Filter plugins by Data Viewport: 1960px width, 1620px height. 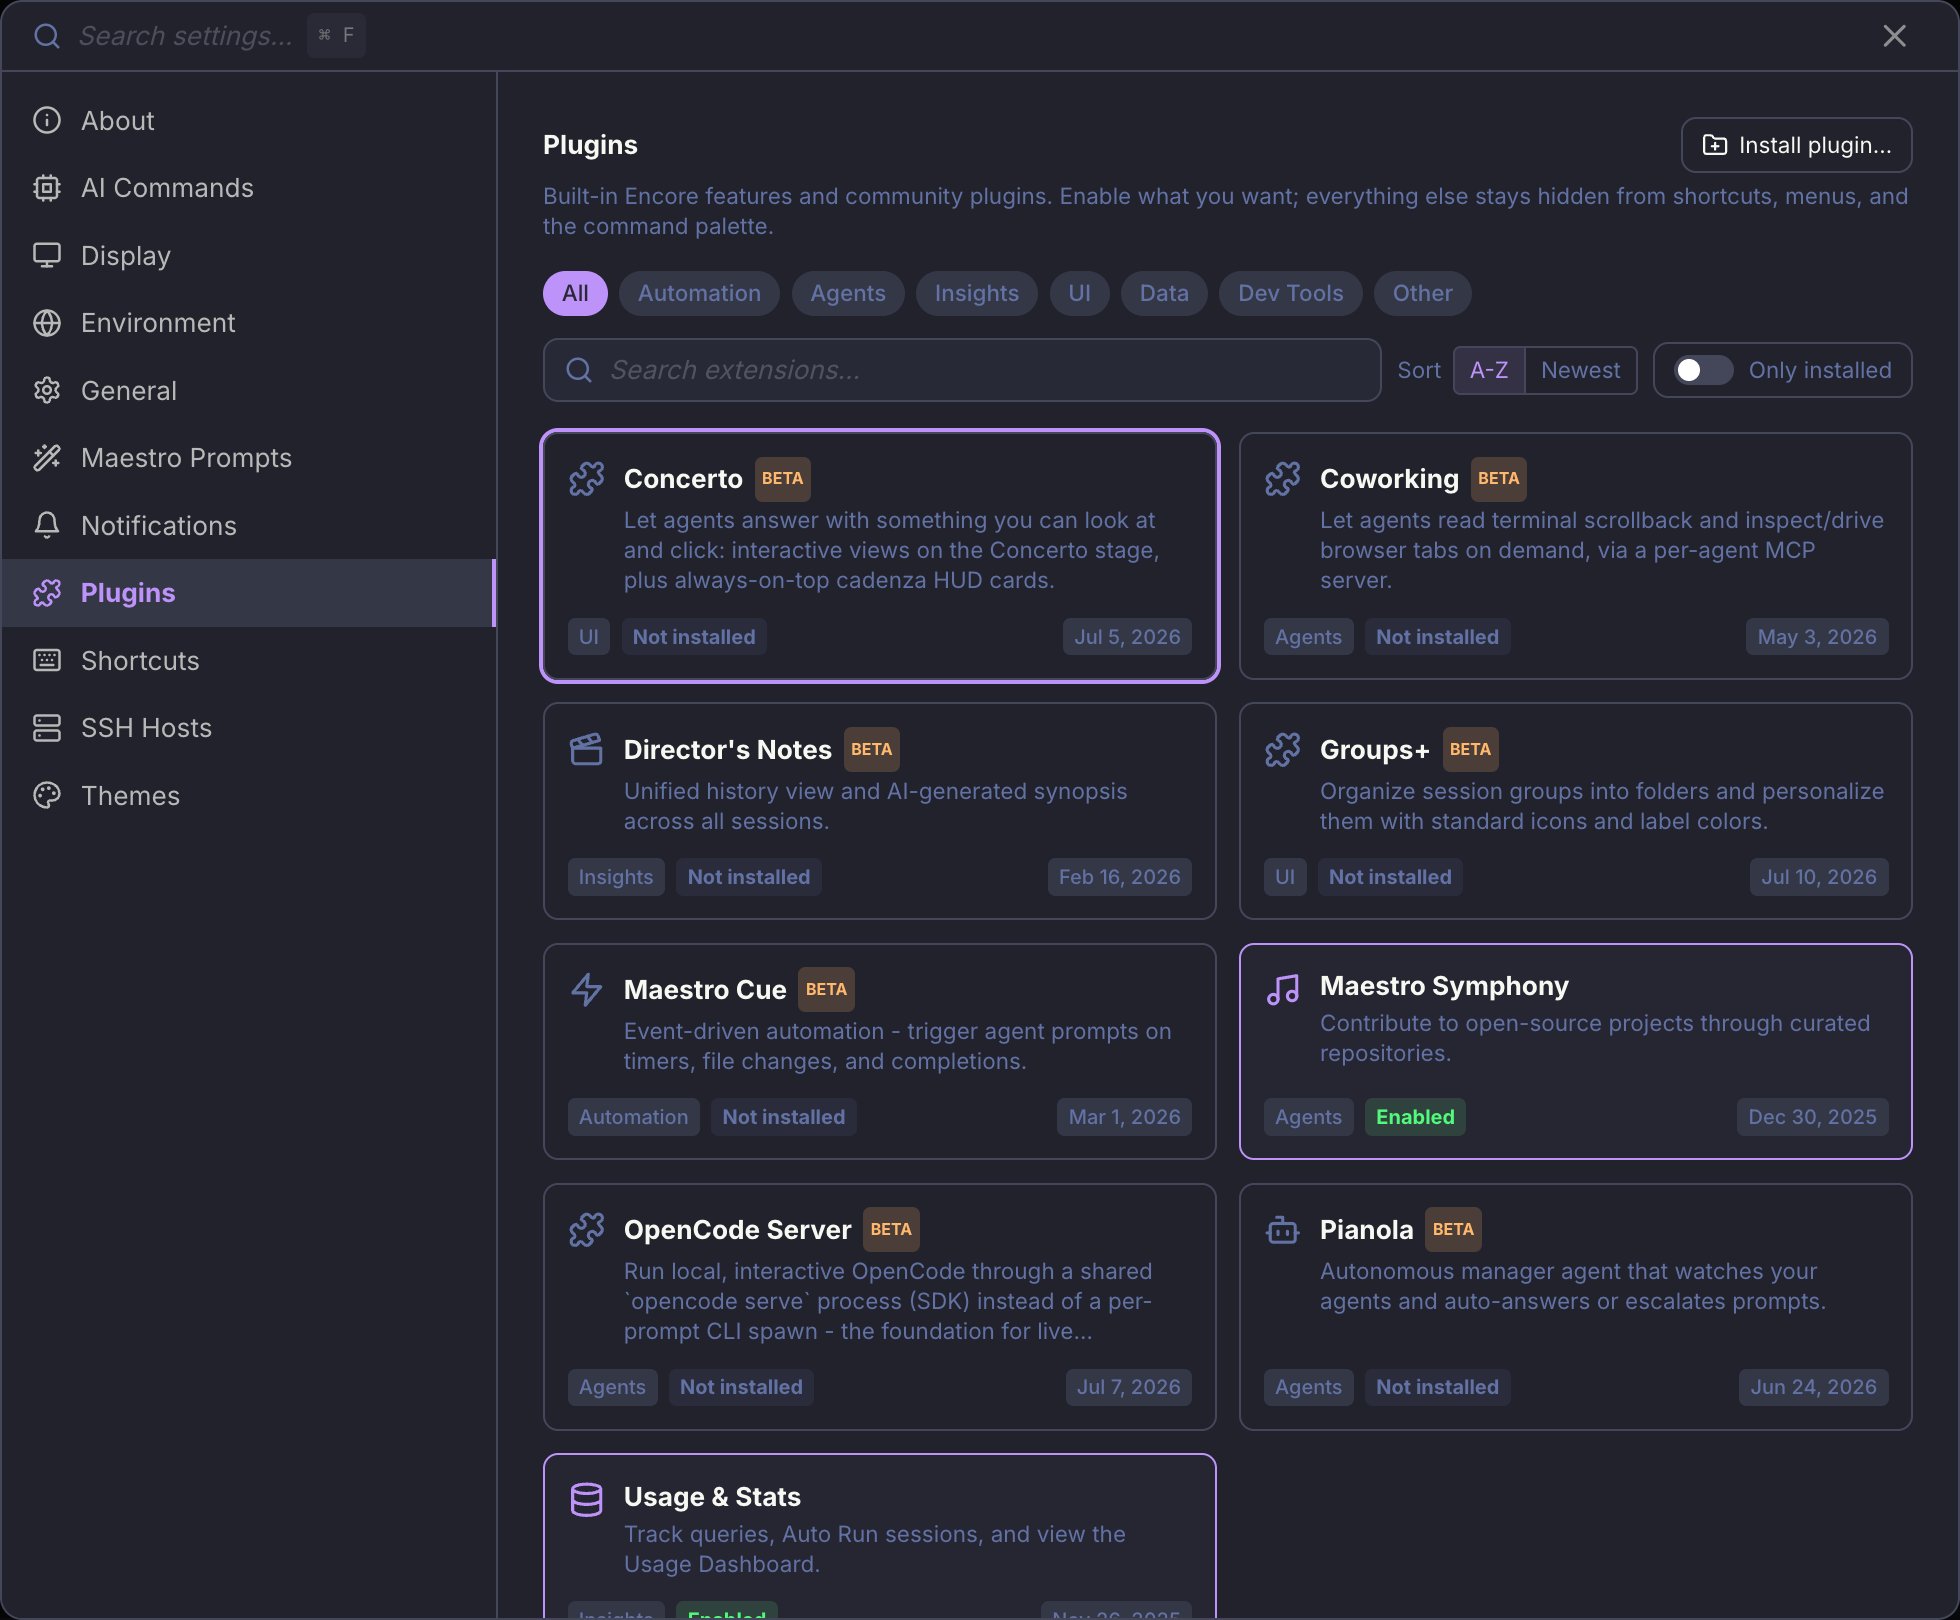1164,293
